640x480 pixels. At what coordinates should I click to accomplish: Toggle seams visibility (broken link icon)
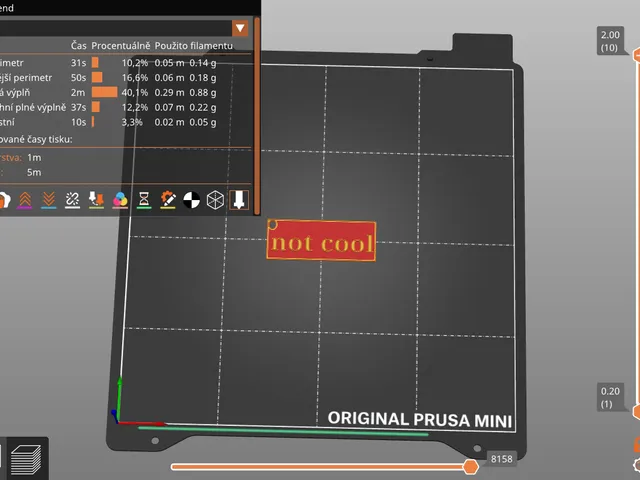tap(72, 200)
